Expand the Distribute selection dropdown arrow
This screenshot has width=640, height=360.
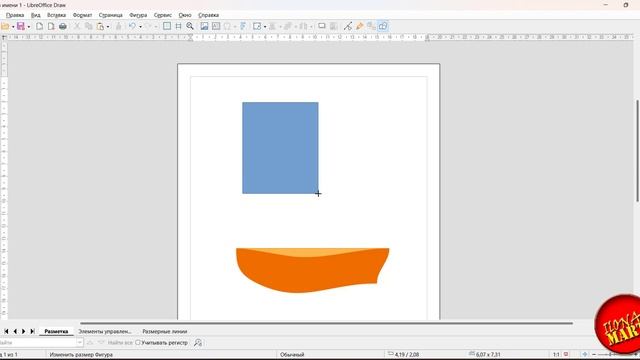(311, 27)
